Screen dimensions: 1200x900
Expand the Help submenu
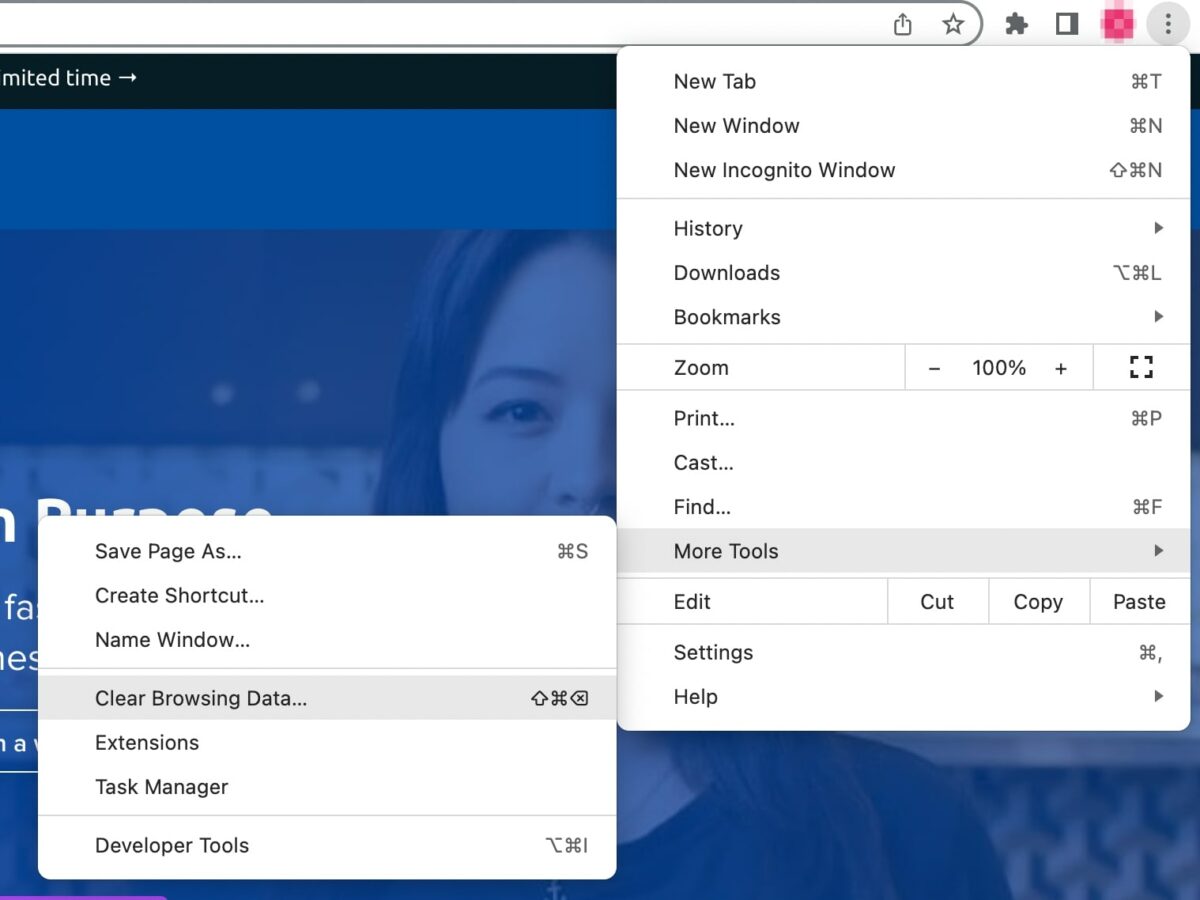695,696
